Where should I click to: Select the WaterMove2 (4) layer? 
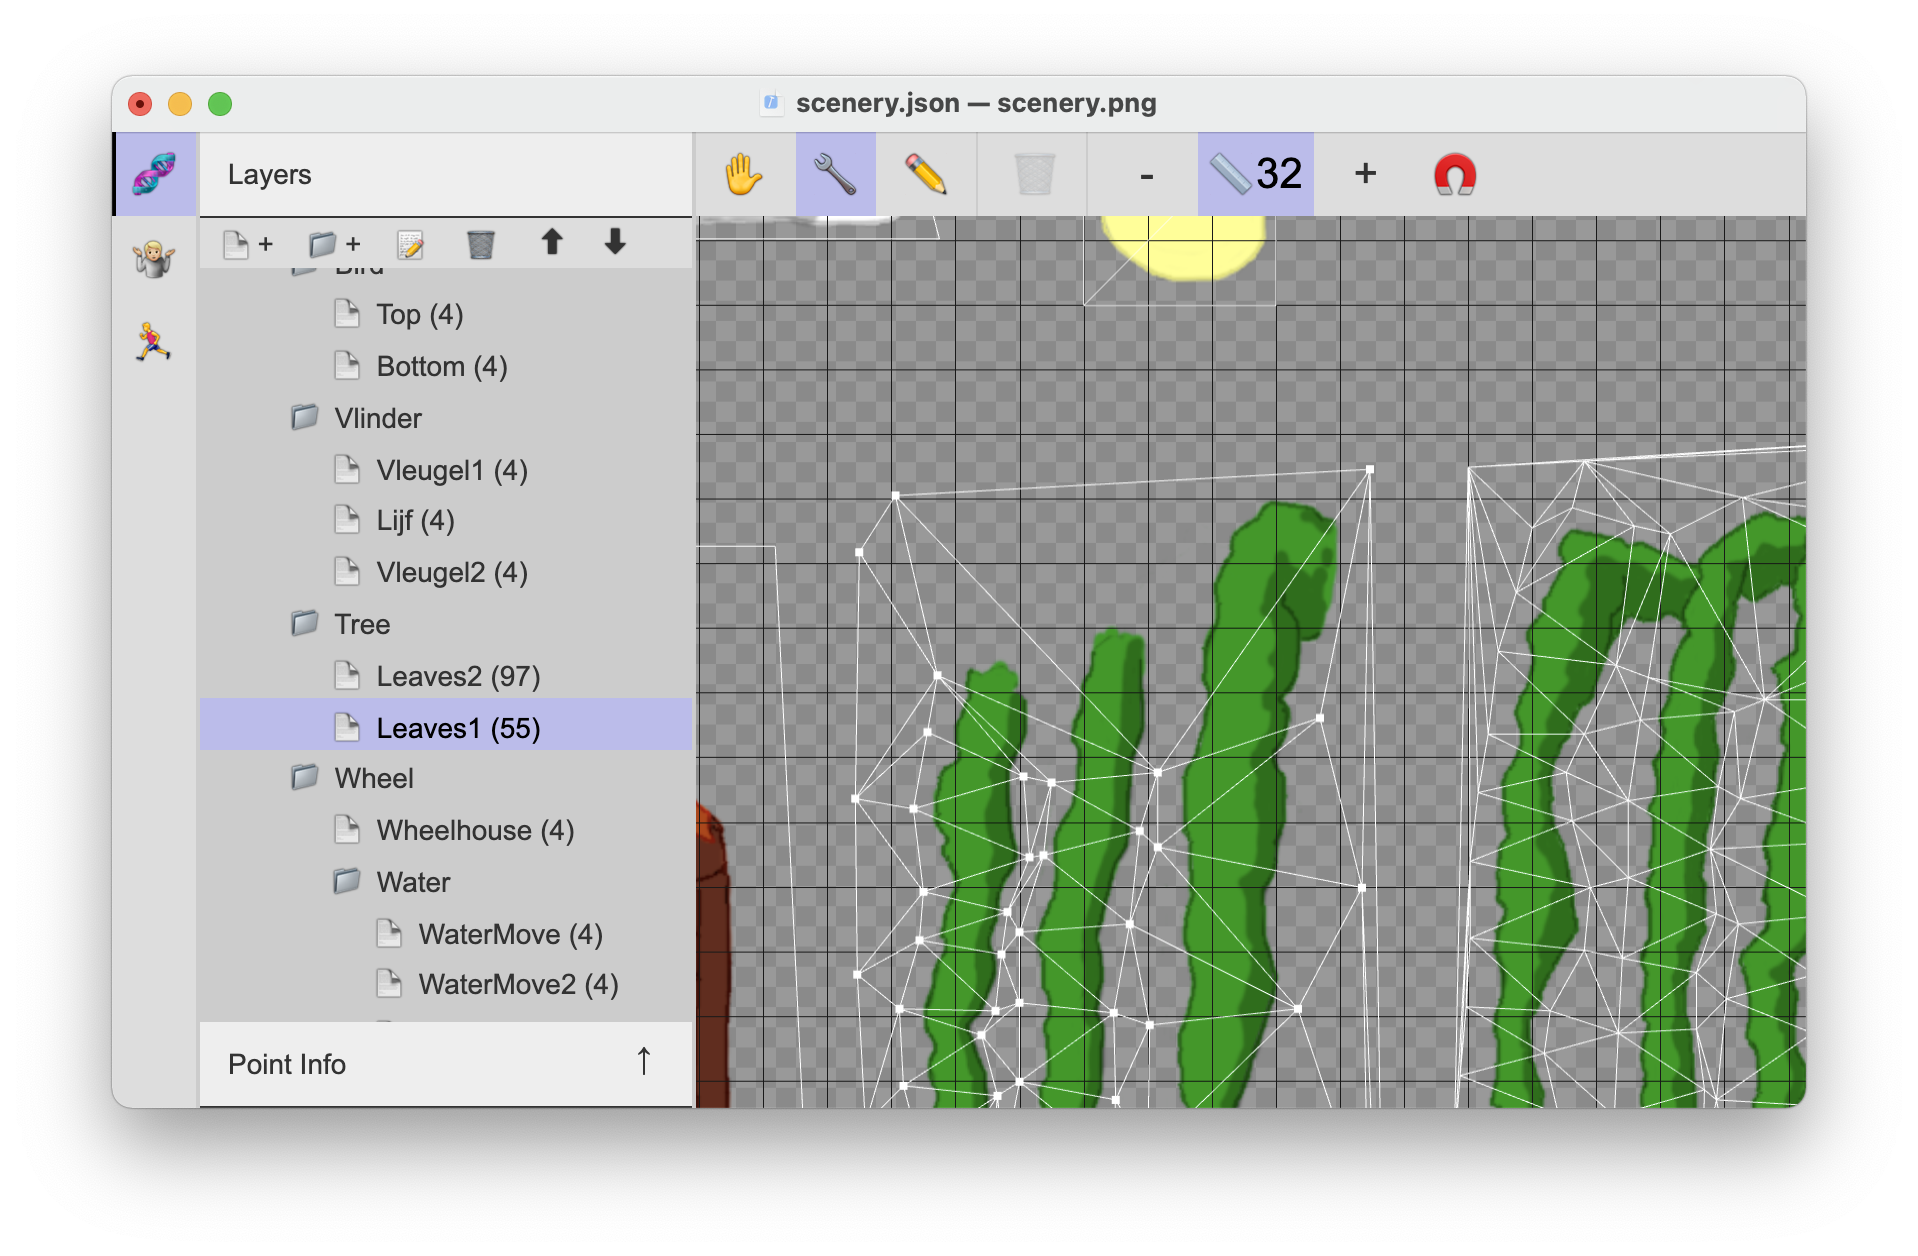[446, 984]
